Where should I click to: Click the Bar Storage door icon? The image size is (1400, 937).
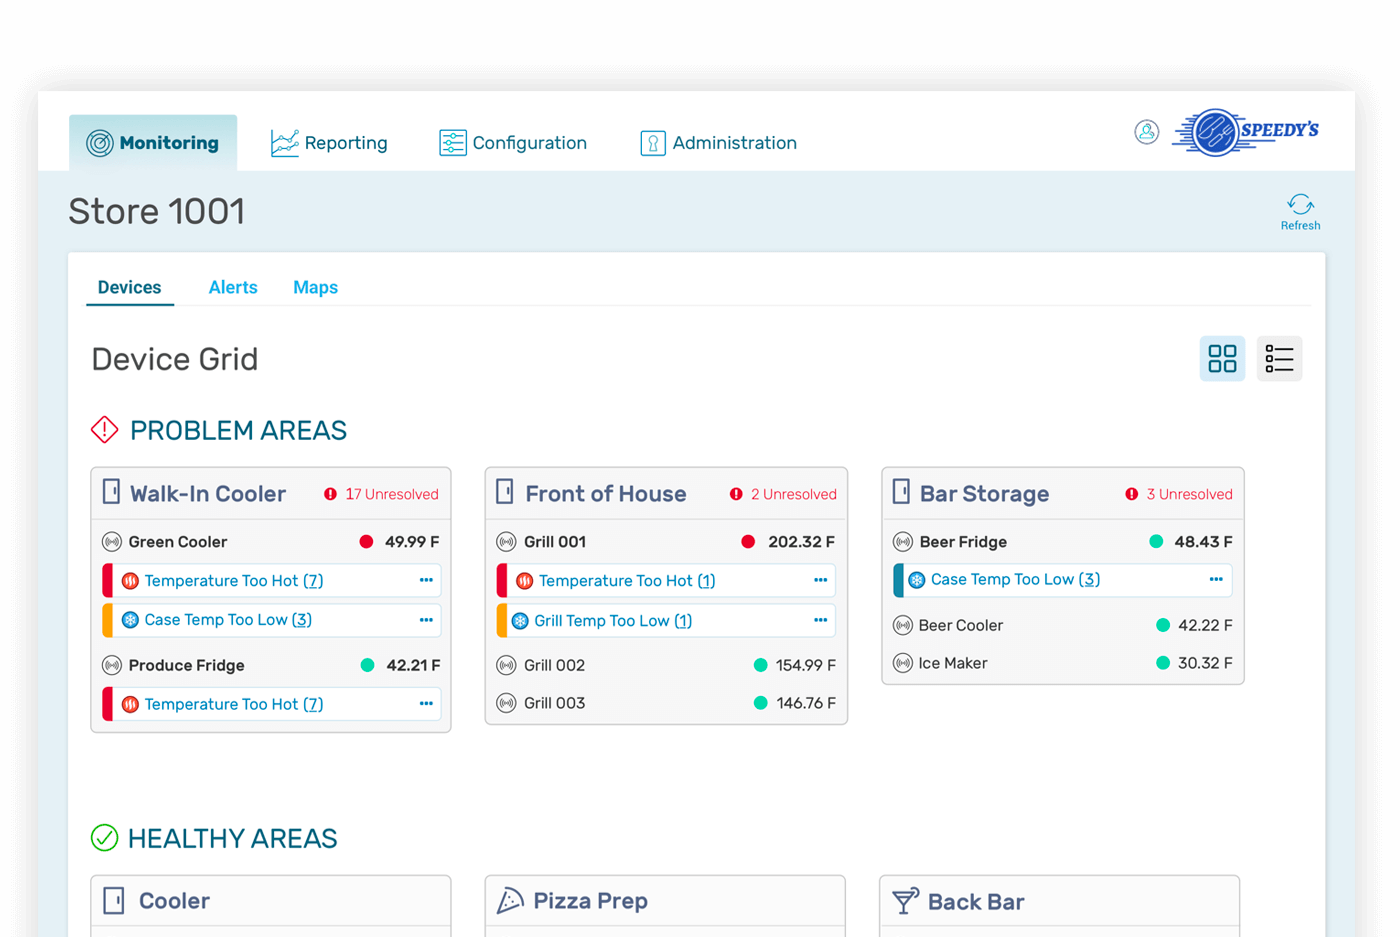point(901,492)
